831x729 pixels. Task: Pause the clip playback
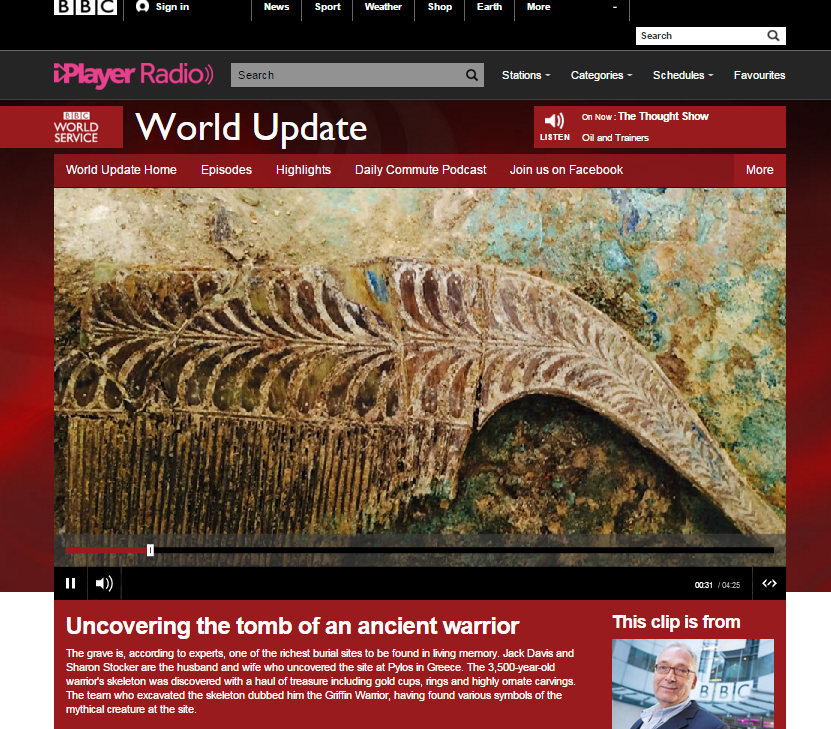pyautogui.click(x=70, y=583)
